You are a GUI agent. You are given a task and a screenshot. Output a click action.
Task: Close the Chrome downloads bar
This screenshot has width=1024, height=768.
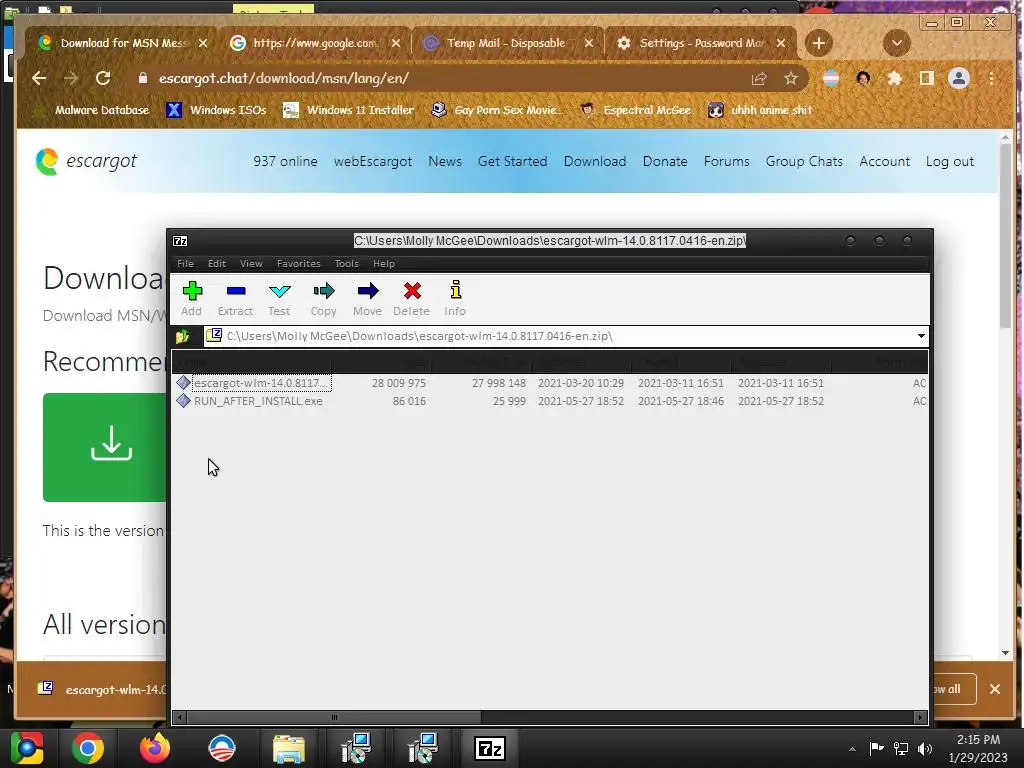coord(995,689)
